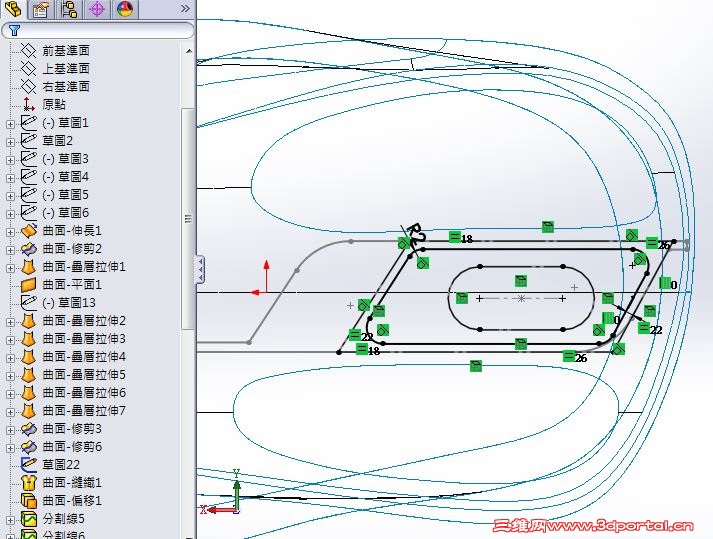Click the equal relation icon labeled 22 at right
This screenshot has width=713, height=539.
click(644, 327)
